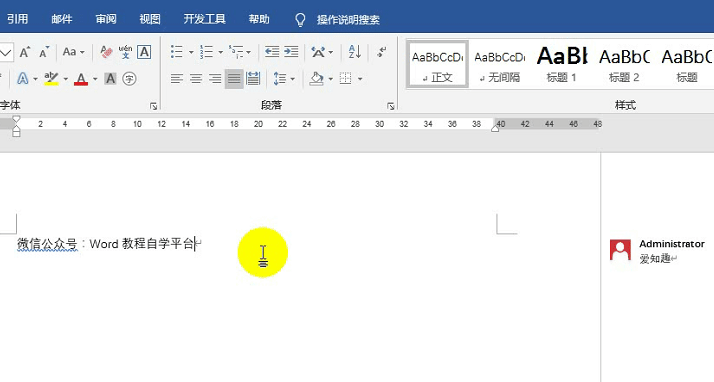Open Paragraph dialog launcher

coord(390,106)
